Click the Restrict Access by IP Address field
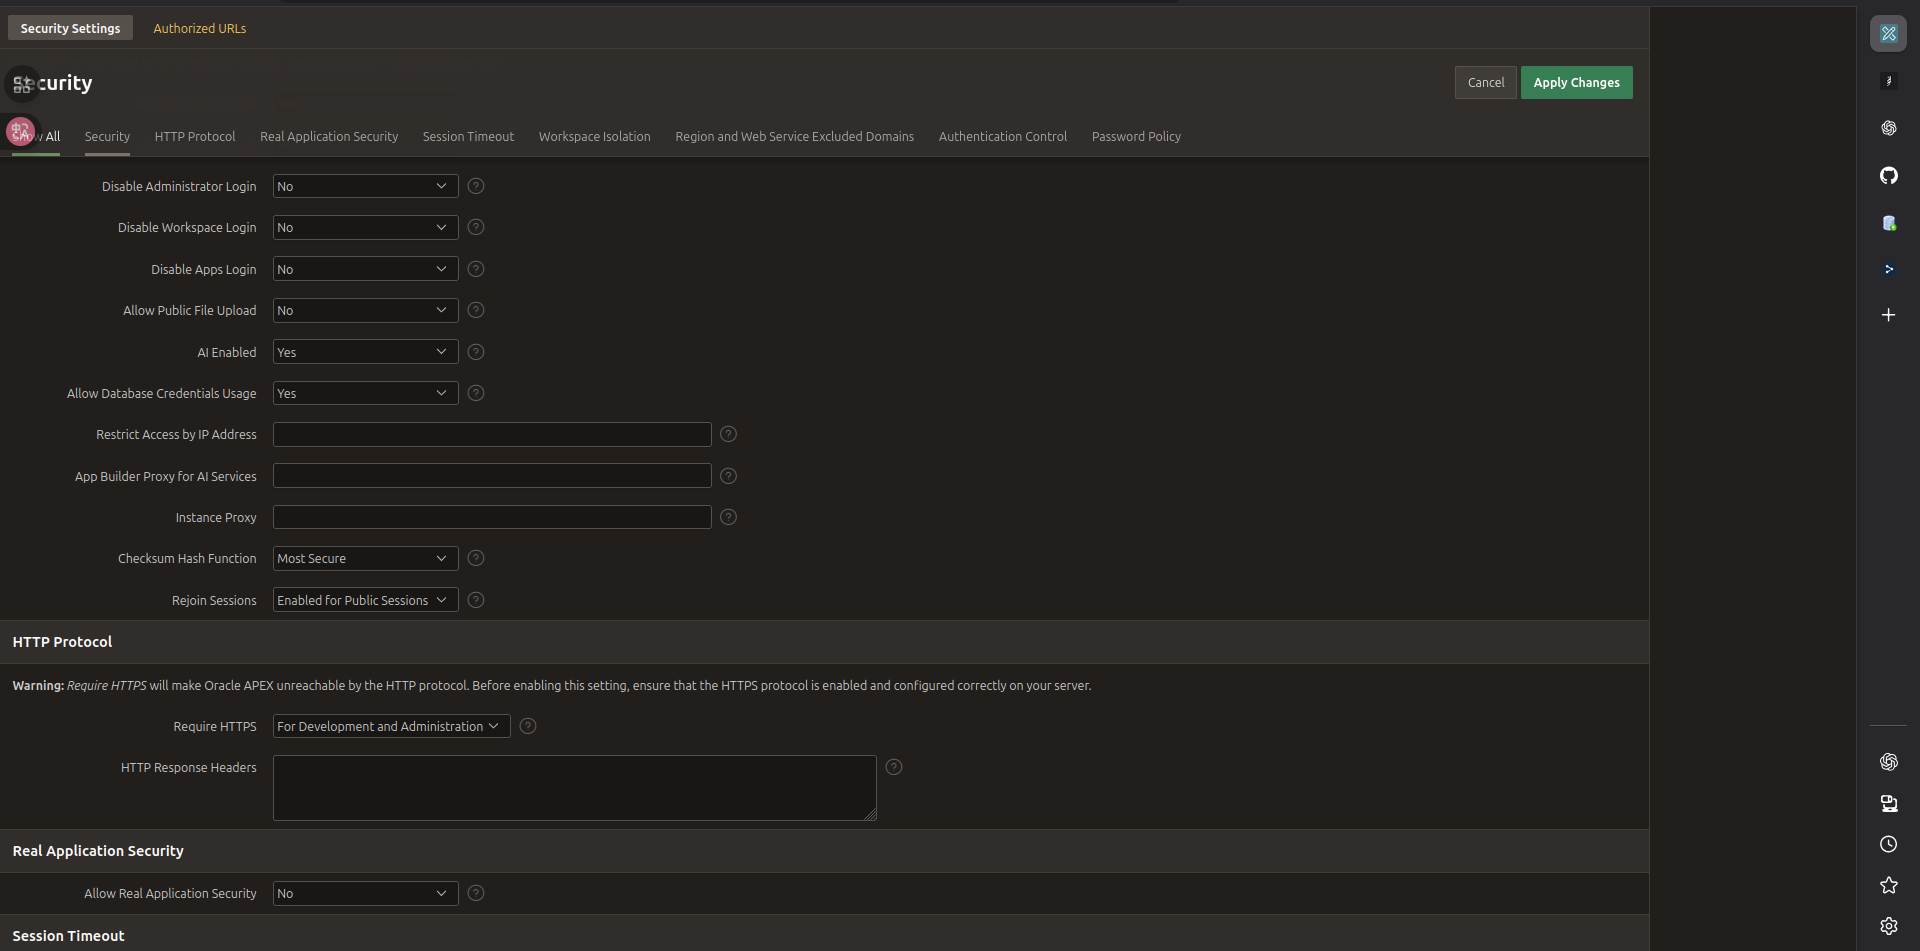The height and width of the screenshot is (951, 1920). click(491, 434)
